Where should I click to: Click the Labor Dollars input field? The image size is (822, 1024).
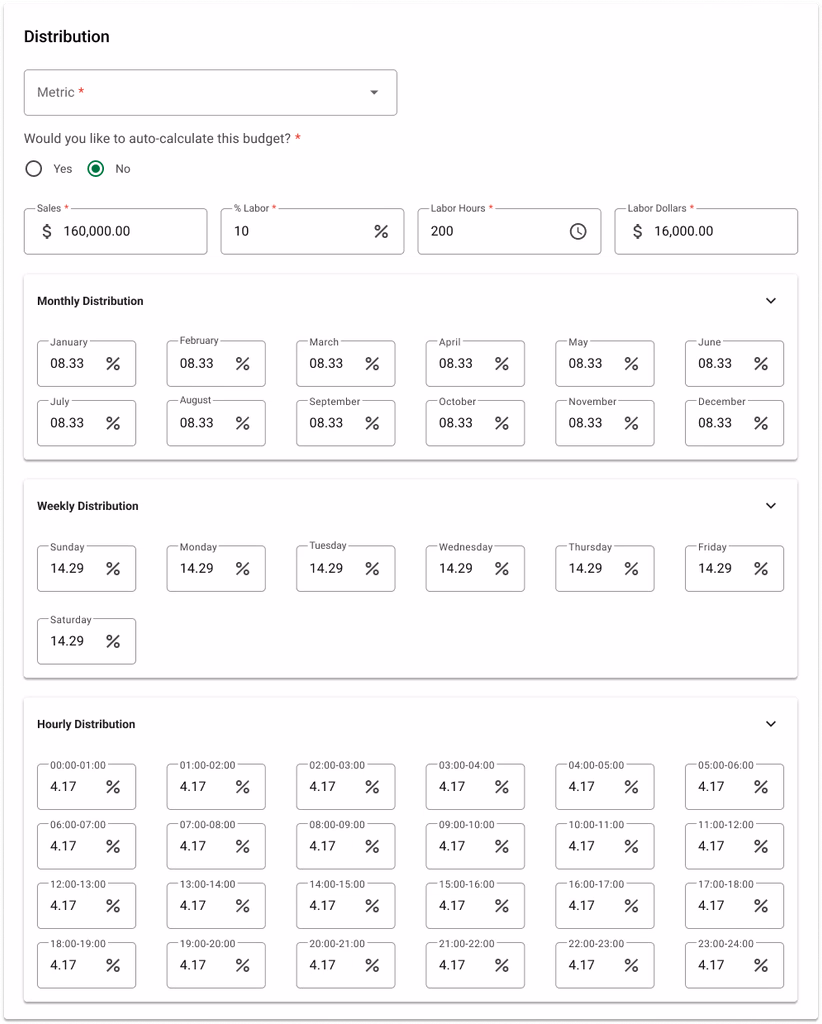click(715, 231)
